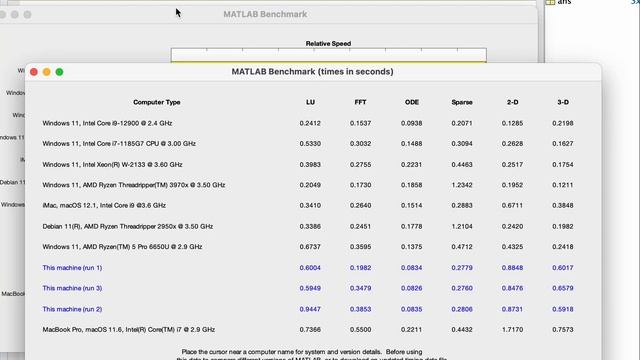Close the MATLAB Benchmark times window
This screenshot has width=640, height=360.
[x=34, y=72]
